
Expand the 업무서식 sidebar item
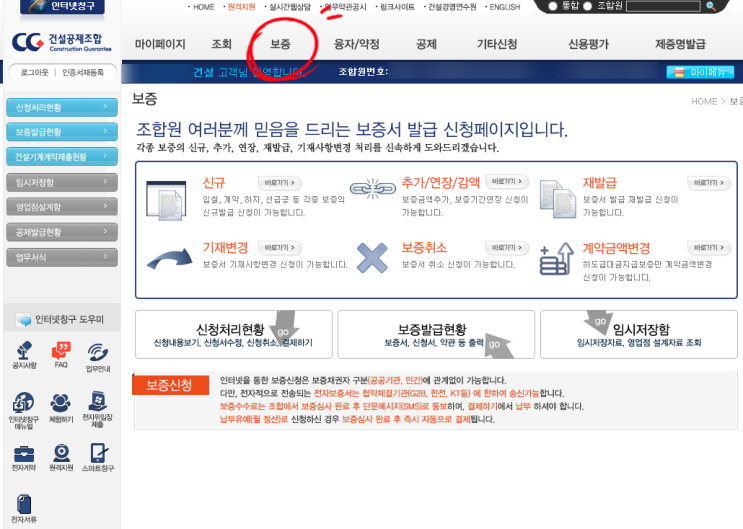pos(62,257)
